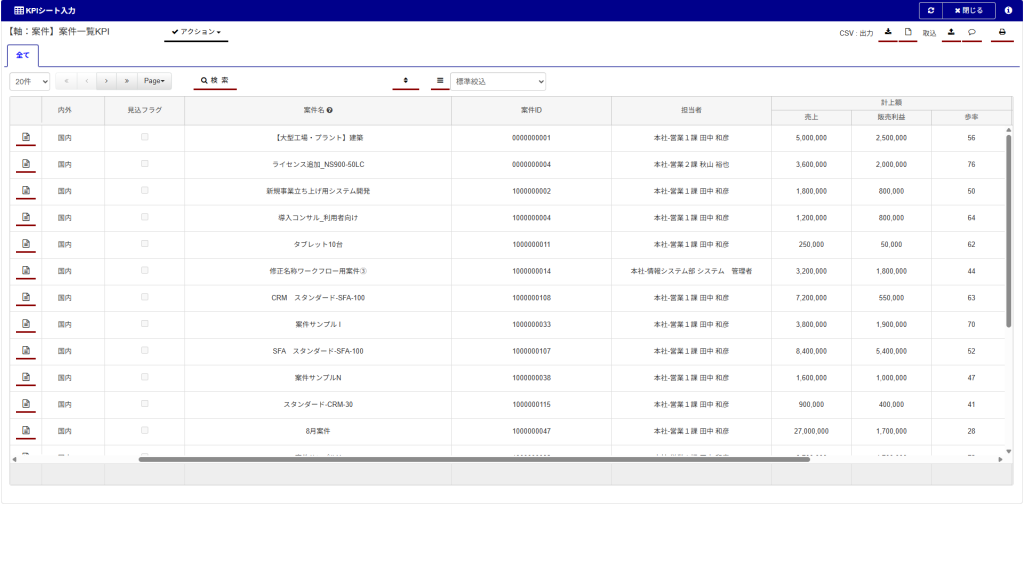1024x576 pixels.
Task: Click the CSV import upload icon
Action: (x=951, y=32)
